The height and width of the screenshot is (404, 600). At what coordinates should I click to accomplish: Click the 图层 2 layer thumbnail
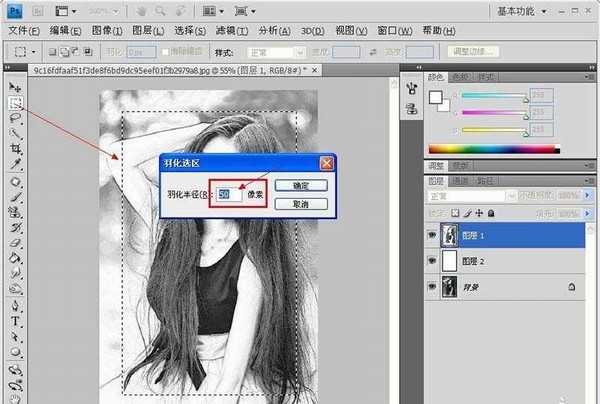449,261
